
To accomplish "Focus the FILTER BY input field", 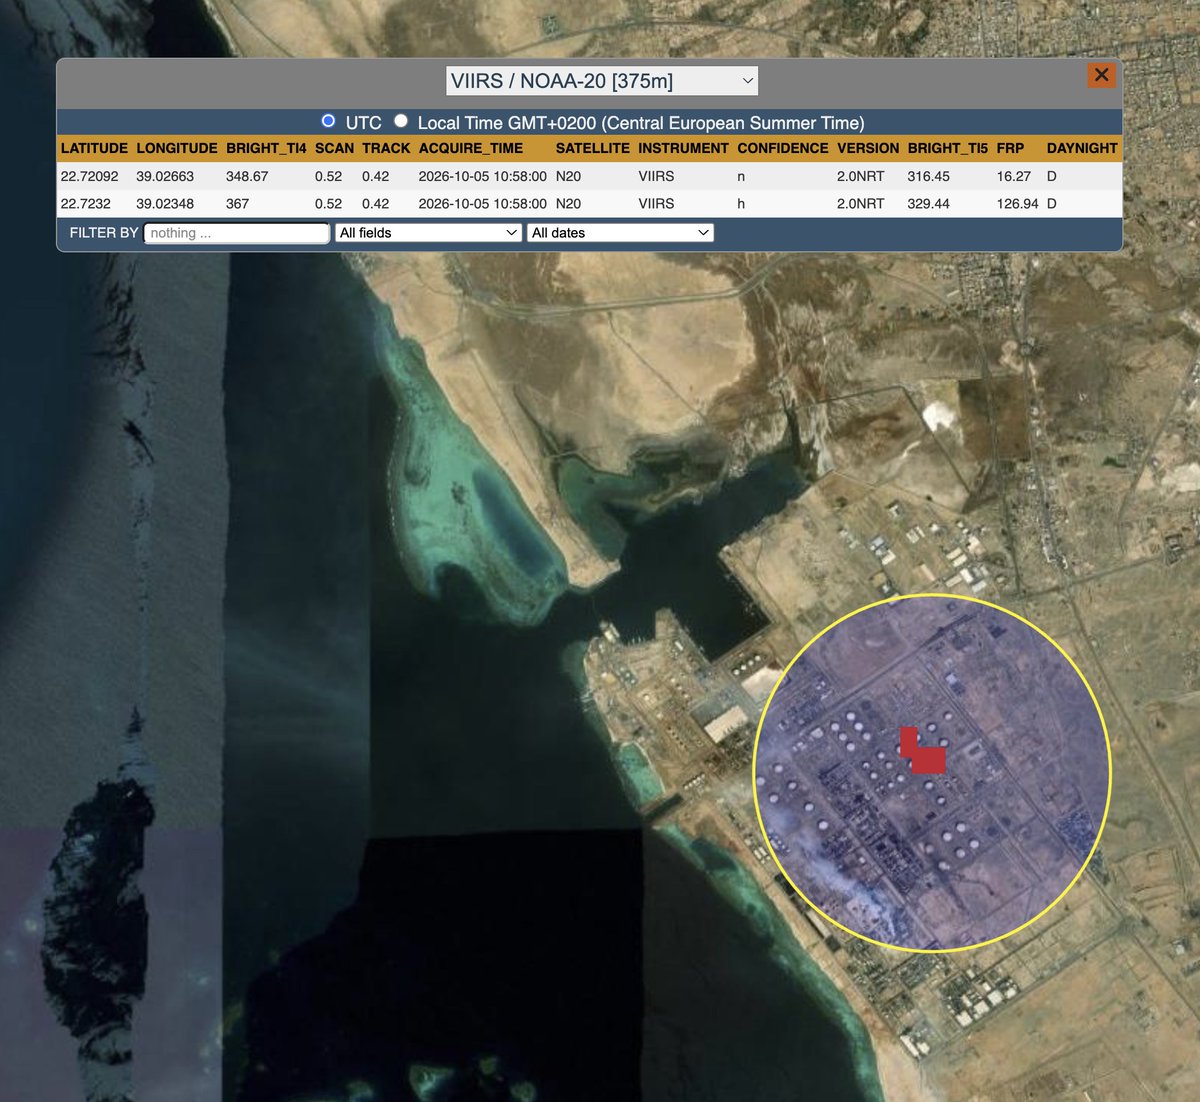I will pyautogui.click(x=237, y=233).
